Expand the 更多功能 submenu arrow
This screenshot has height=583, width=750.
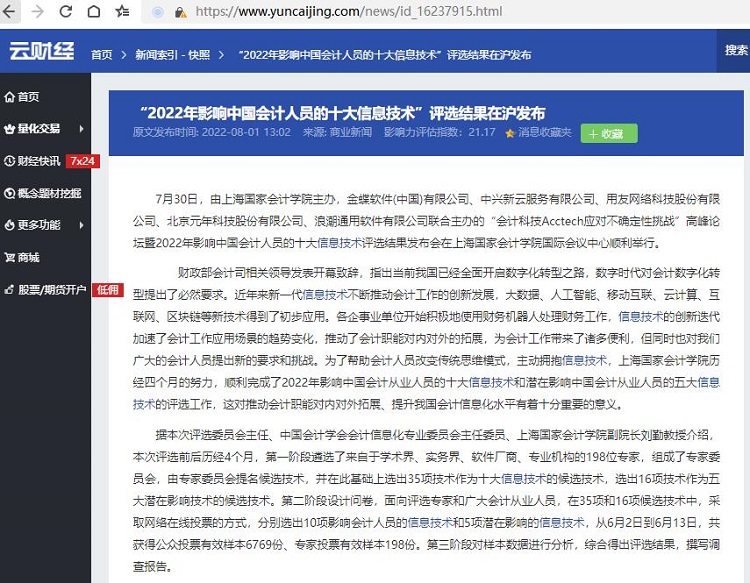tap(81, 226)
